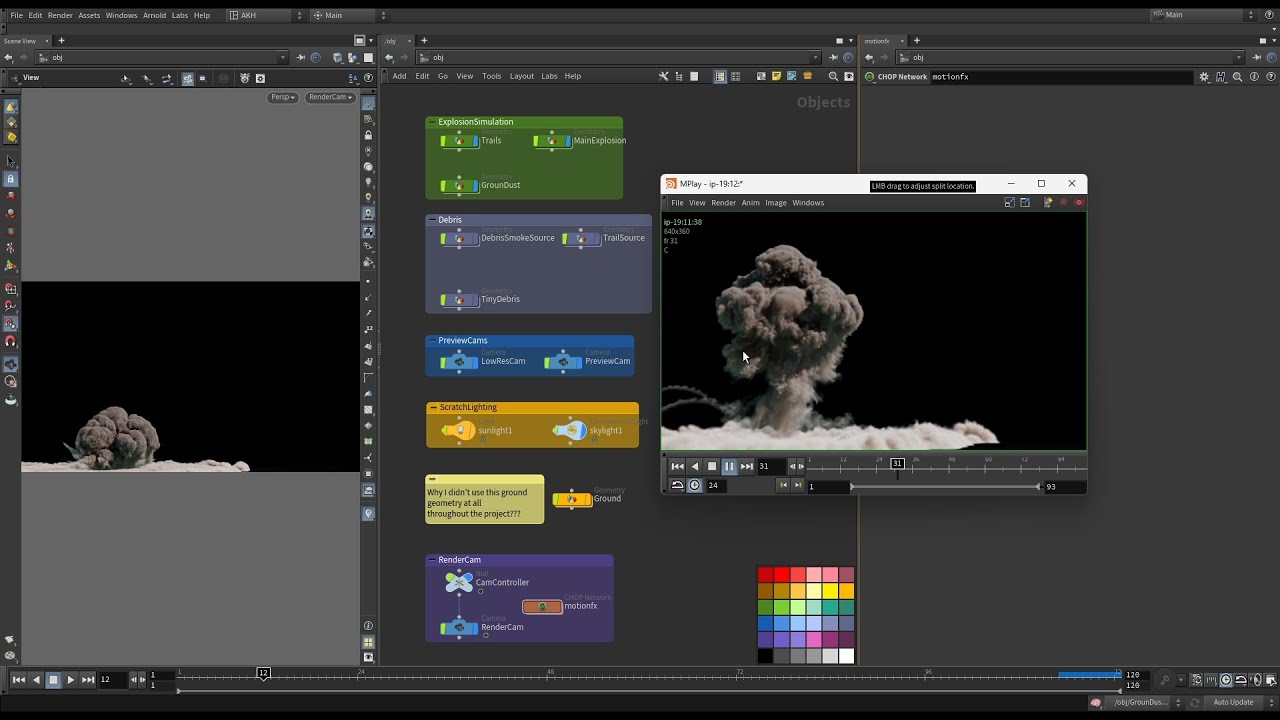This screenshot has height=720, width=1280.
Task: Collapse the ExplosionSimulation network box
Action: 432,122
